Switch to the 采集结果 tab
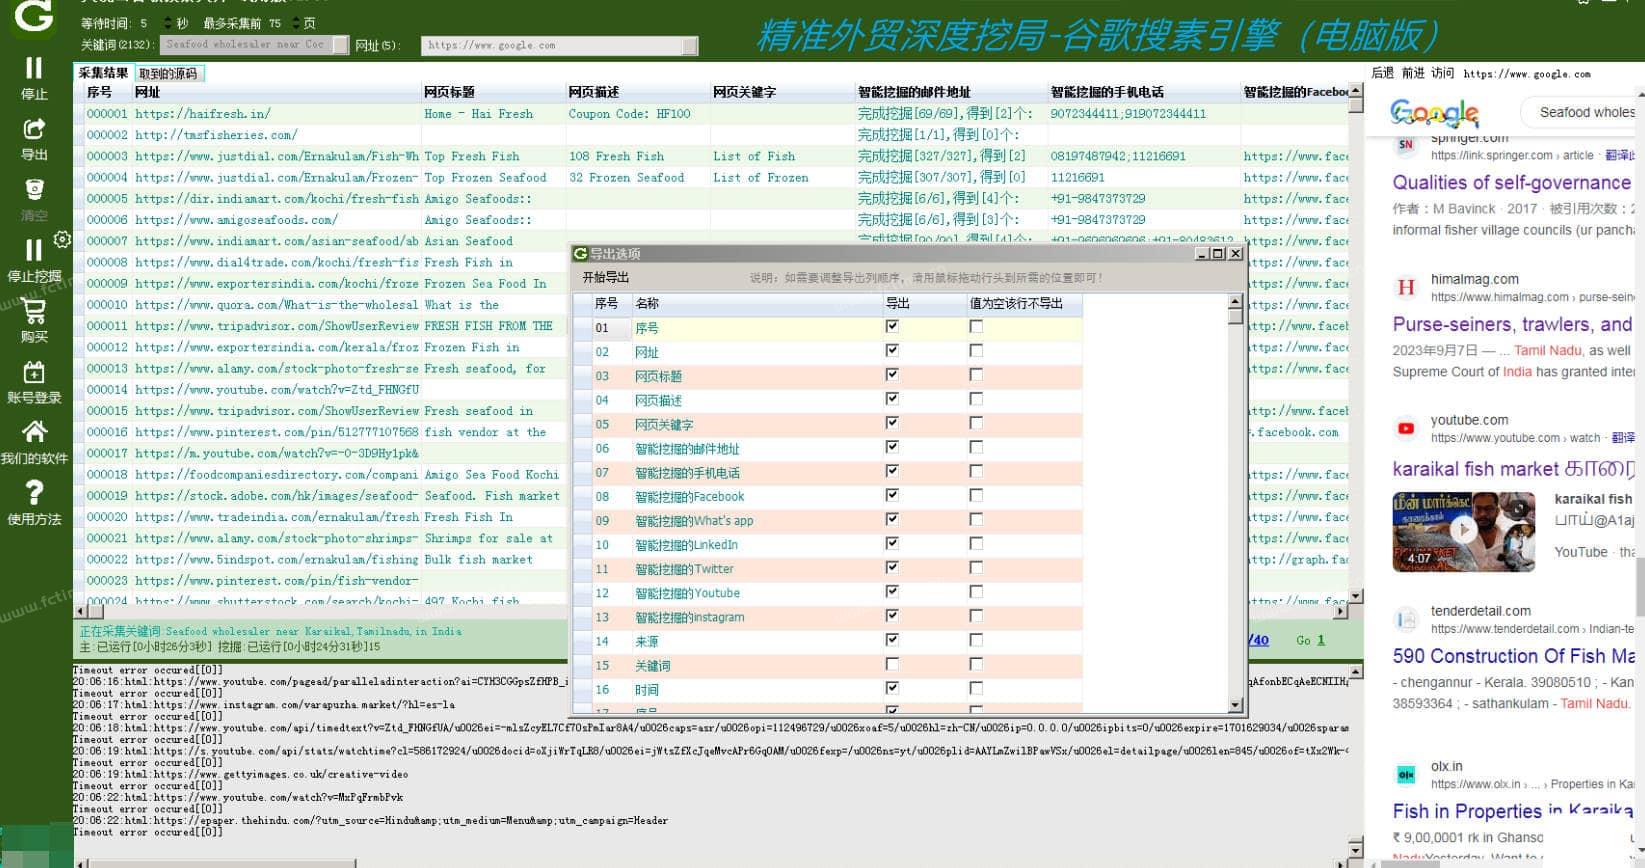 [x=103, y=73]
